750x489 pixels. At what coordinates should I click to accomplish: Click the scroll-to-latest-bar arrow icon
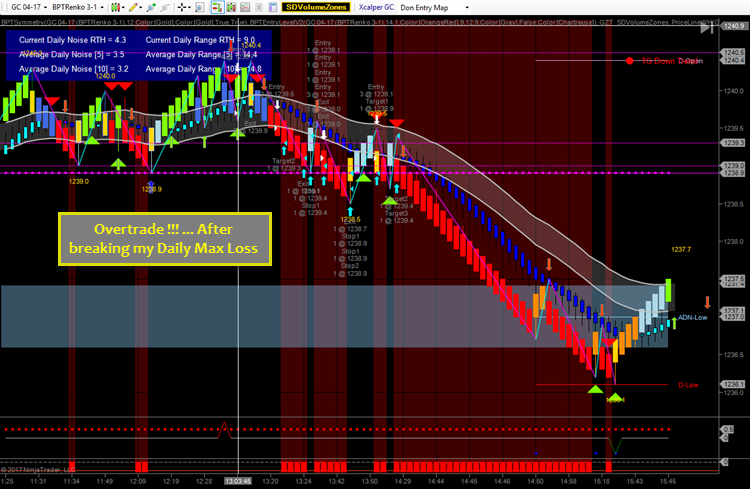[707, 28]
